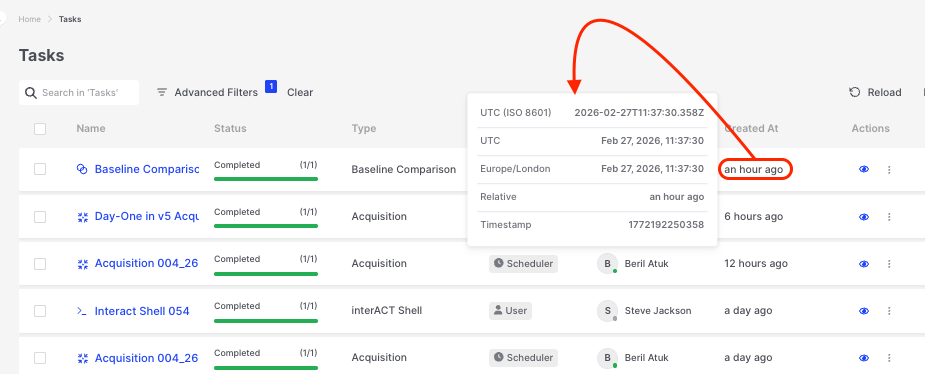Image resolution: width=925 pixels, height=374 pixels.
Task: Click the 'interACT Shell' type cell
Action: 387,310
